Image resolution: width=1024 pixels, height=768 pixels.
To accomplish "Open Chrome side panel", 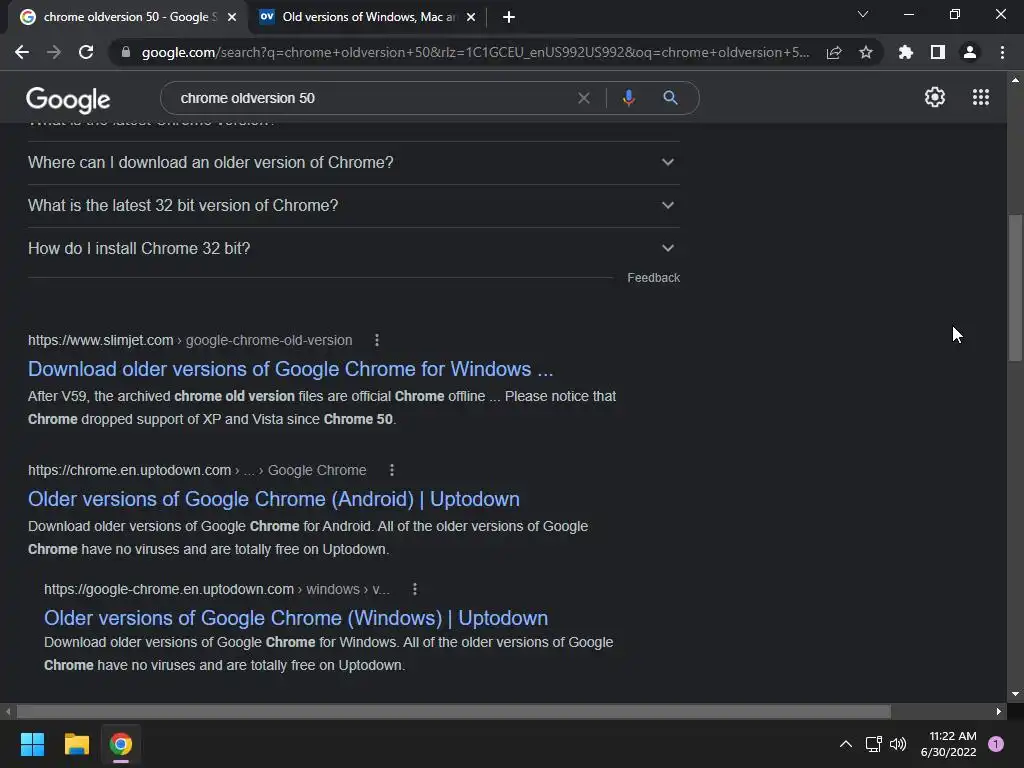I will point(938,52).
